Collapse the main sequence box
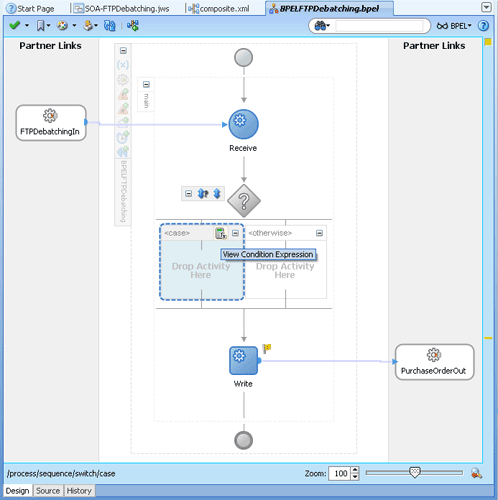The width and height of the screenshot is (498, 500). tap(146, 84)
